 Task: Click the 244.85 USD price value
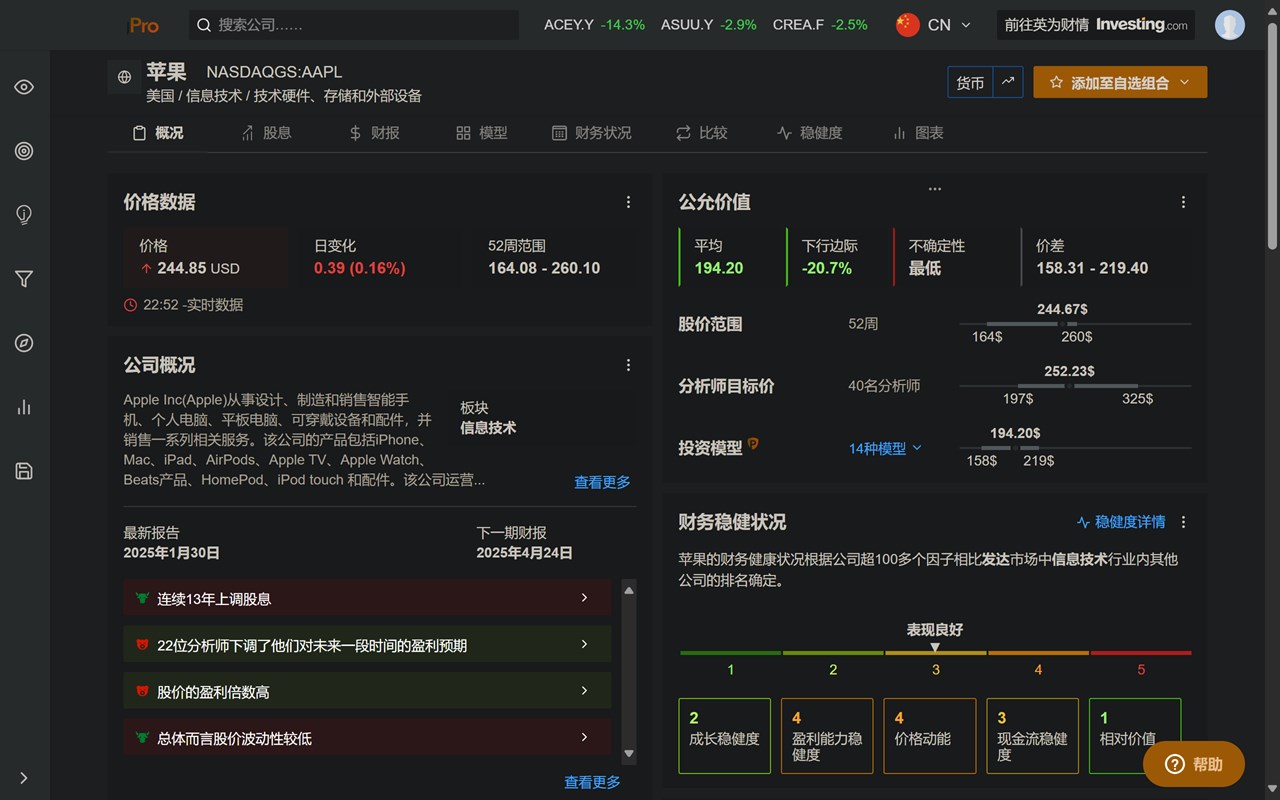pyautogui.click(x=198, y=268)
